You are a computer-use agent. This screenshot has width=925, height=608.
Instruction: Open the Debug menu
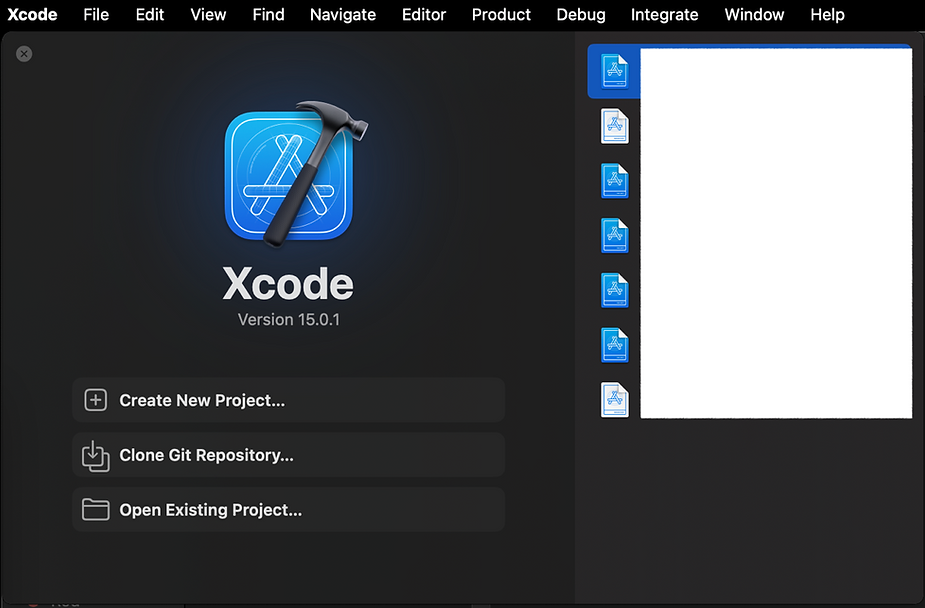point(580,15)
